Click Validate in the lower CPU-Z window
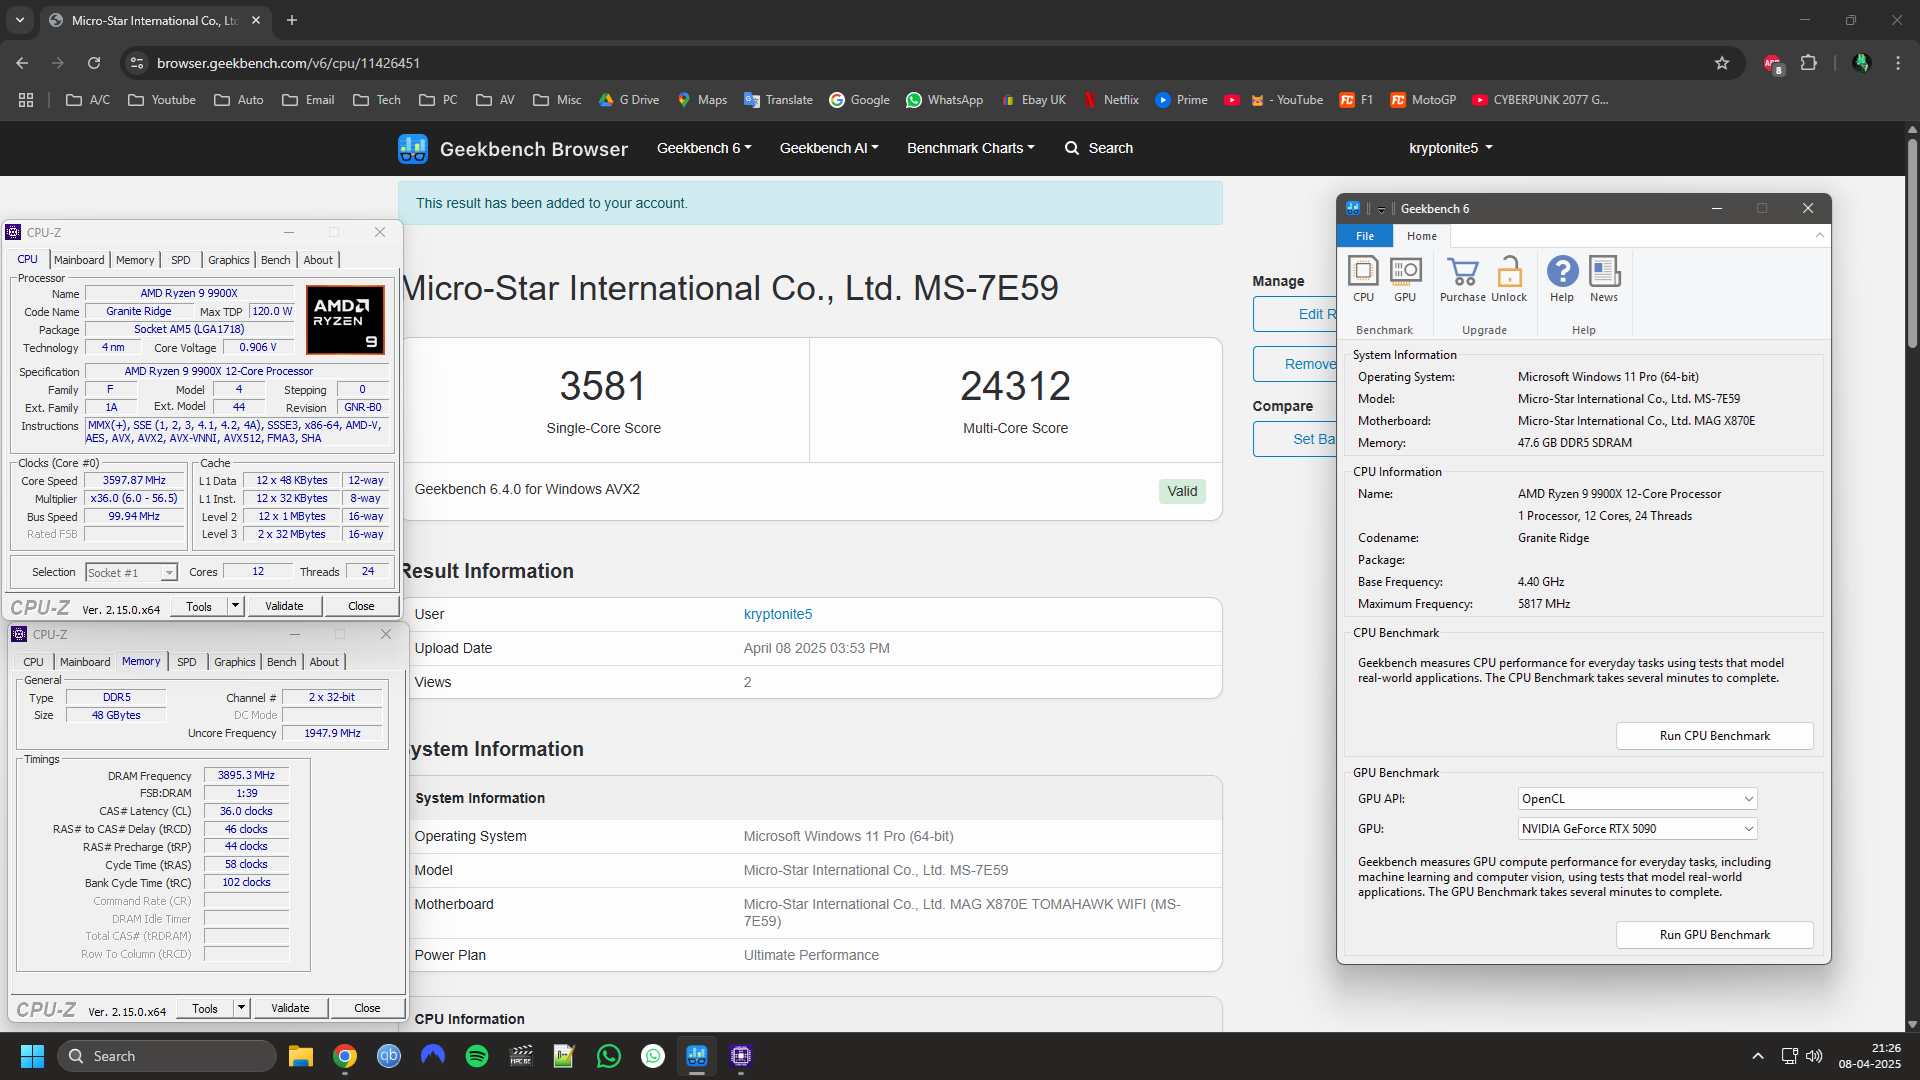Image resolution: width=1920 pixels, height=1080 pixels. coord(290,1008)
